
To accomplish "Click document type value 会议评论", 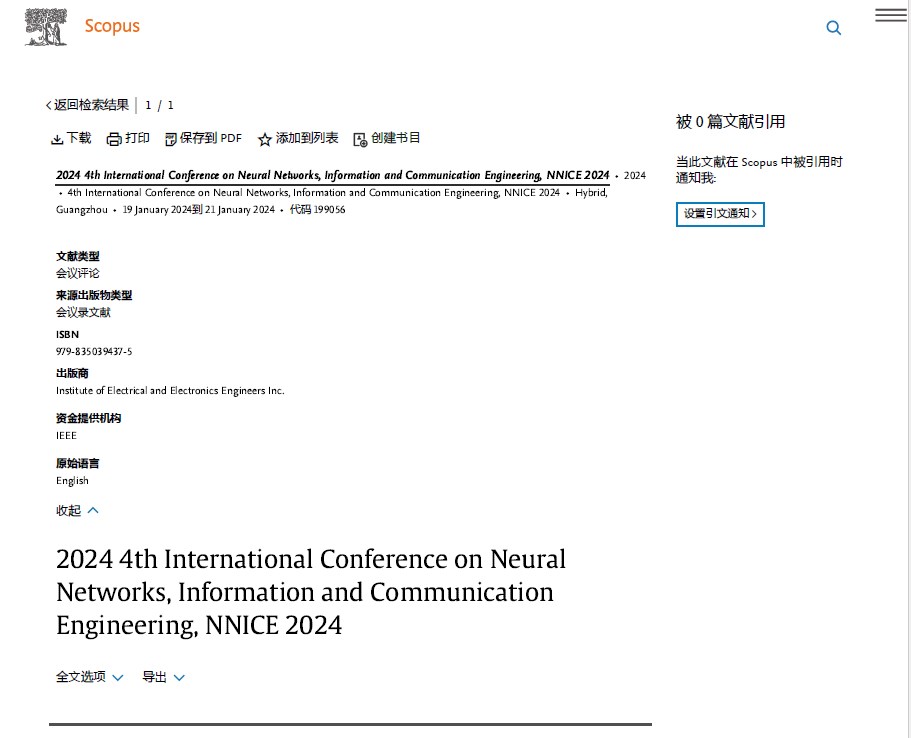I will click(78, 273).
